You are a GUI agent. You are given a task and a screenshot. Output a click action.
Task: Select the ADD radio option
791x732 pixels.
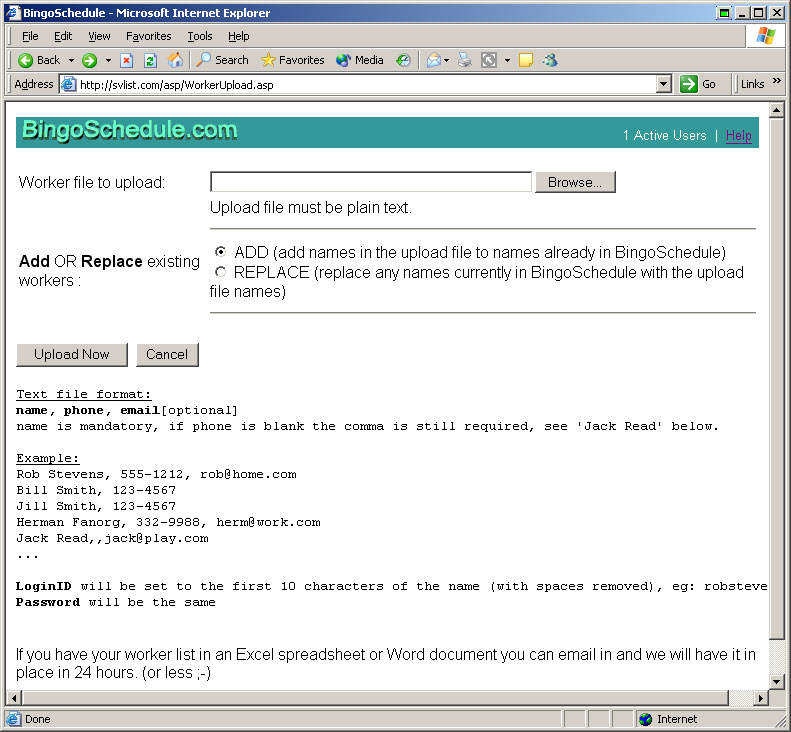pos(220,251)
